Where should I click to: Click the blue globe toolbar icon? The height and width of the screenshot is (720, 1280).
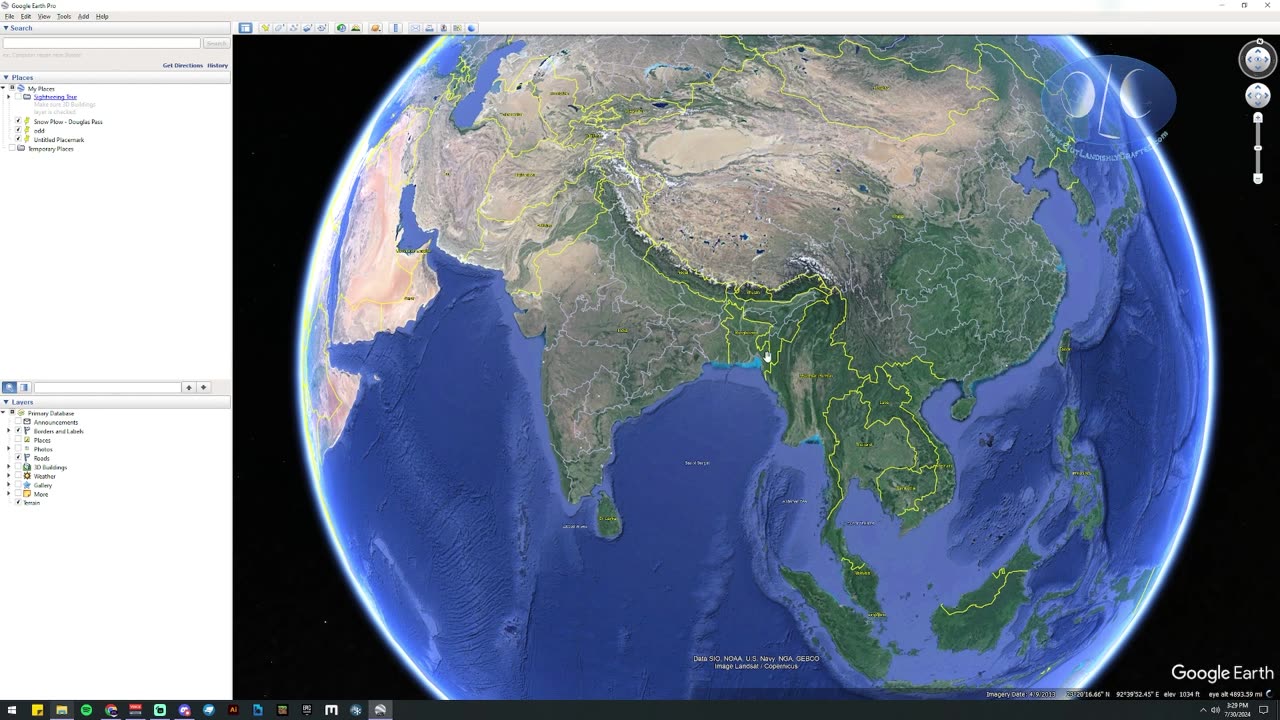tap(471, 28)
